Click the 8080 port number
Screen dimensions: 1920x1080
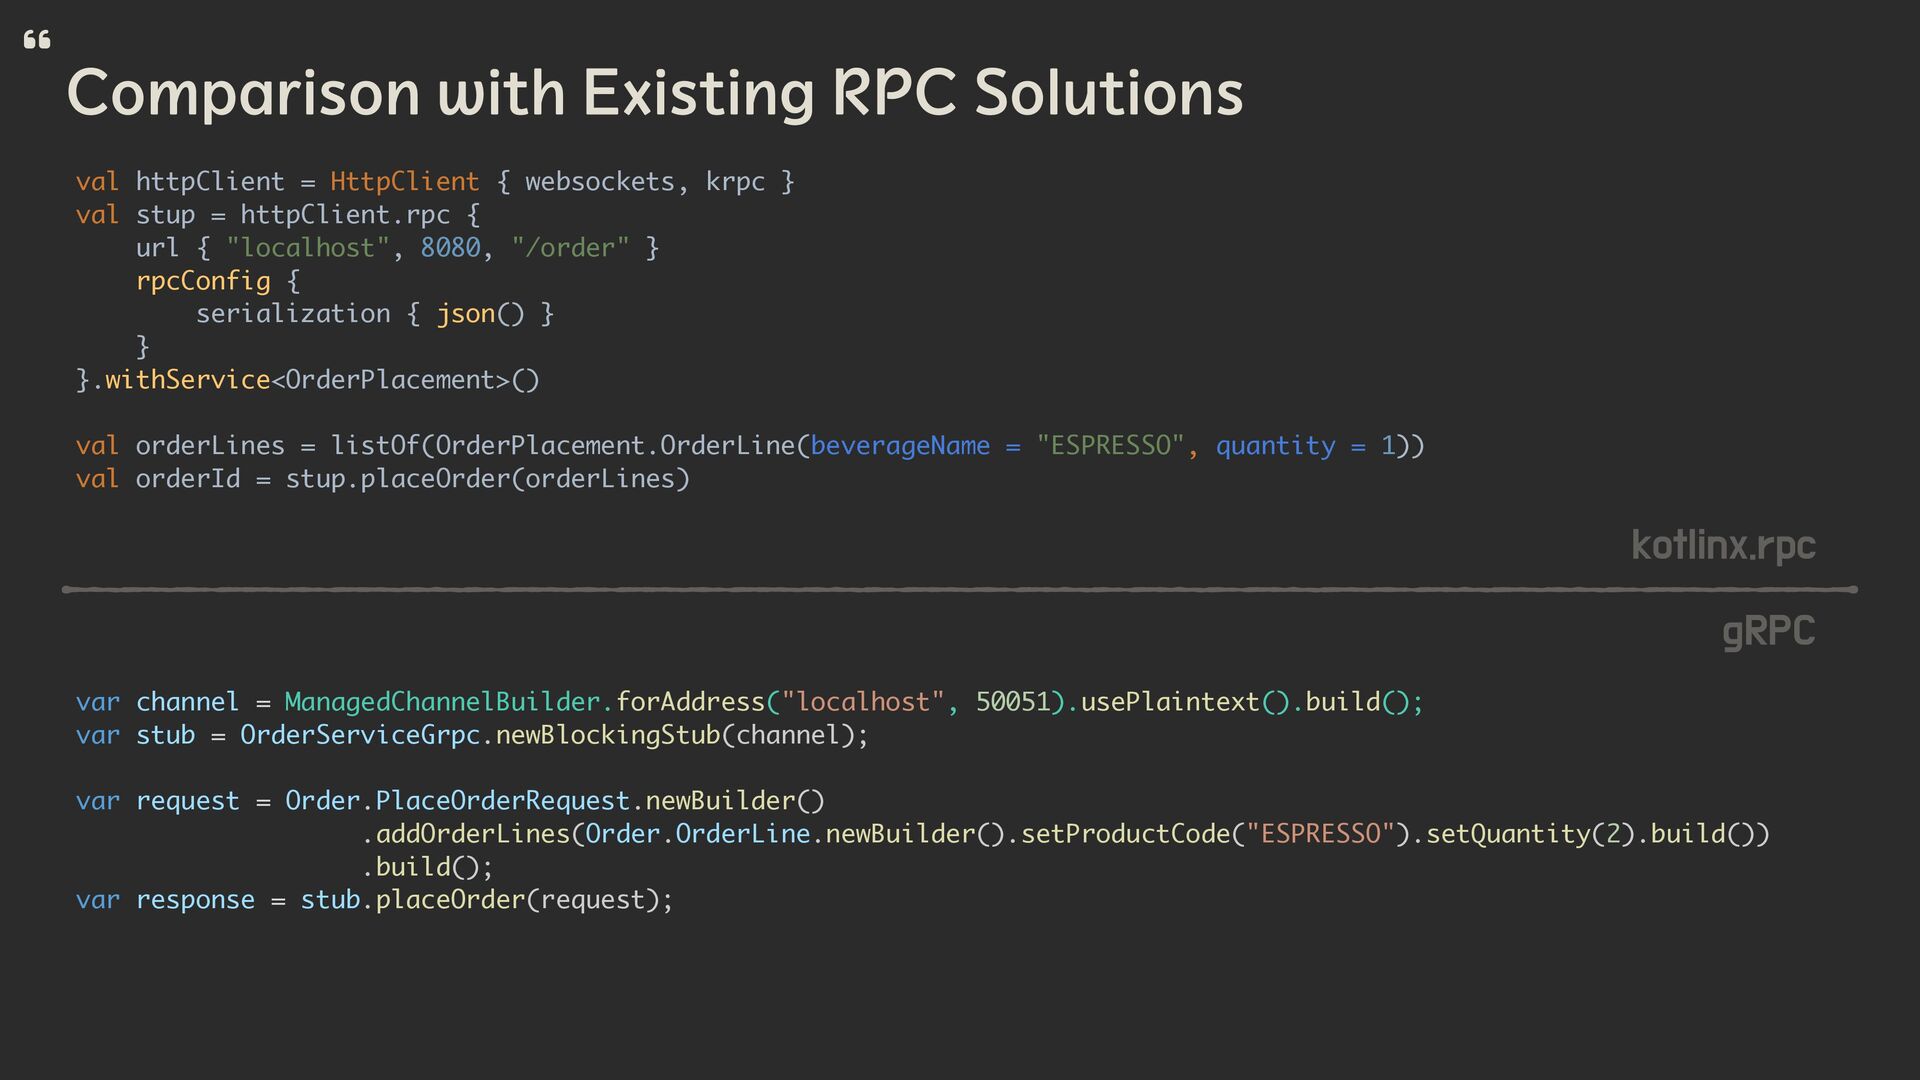click(x=450, y=248)
